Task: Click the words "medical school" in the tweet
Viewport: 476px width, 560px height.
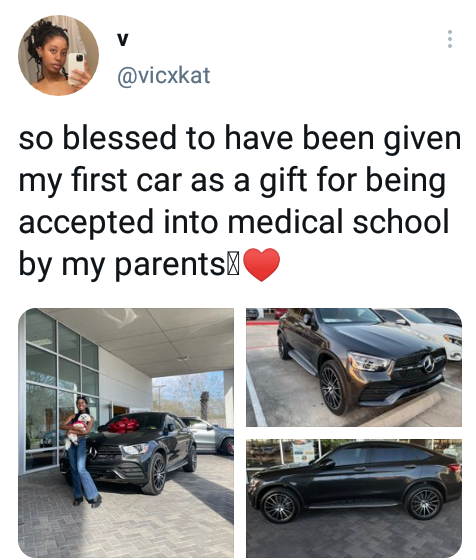Action: tap(338, 222)
